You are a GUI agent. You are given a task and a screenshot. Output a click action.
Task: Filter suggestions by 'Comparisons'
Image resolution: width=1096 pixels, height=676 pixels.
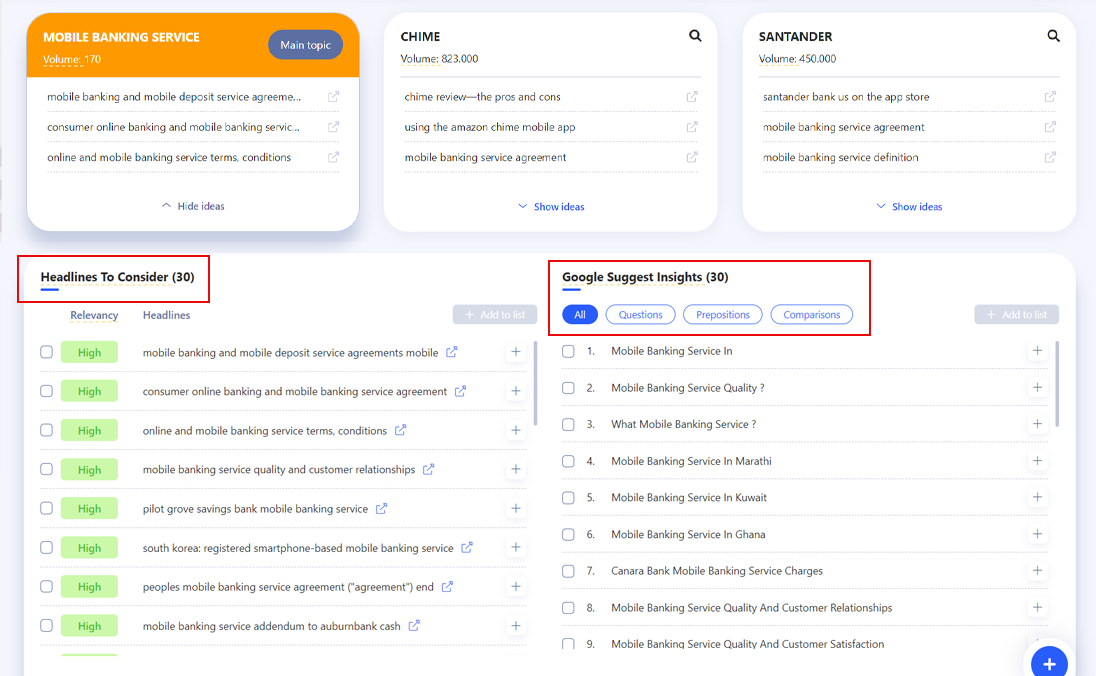tap(812, 315)
